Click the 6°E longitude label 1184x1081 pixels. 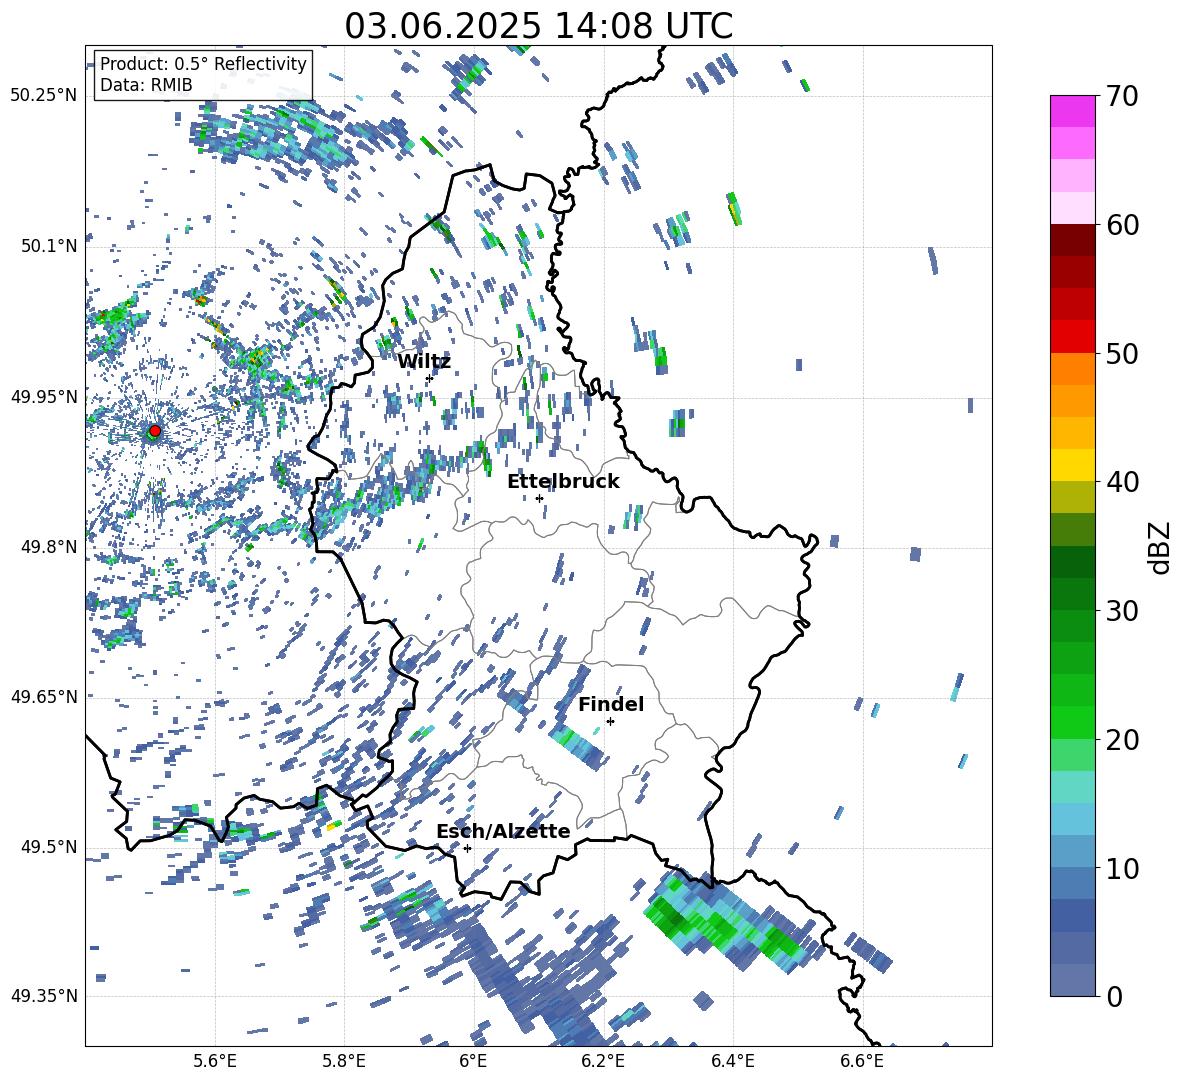click(x=473, y=1061)
